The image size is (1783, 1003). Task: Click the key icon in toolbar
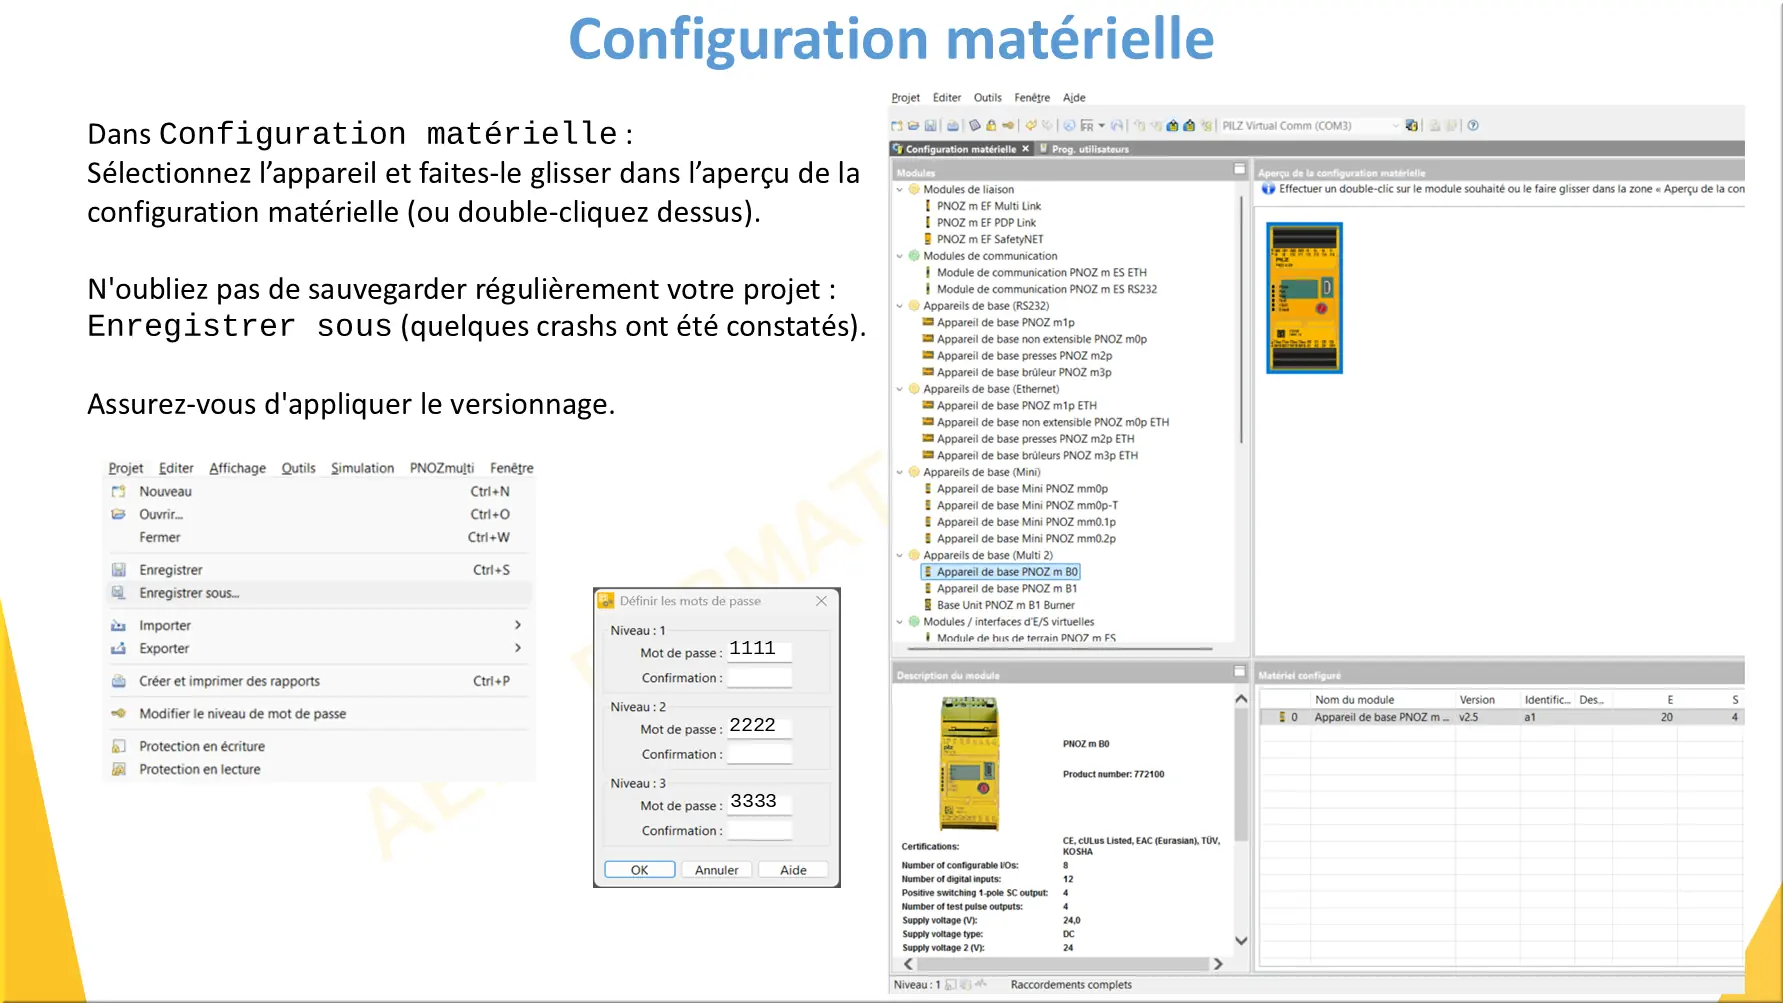[x=1008, y=126]
